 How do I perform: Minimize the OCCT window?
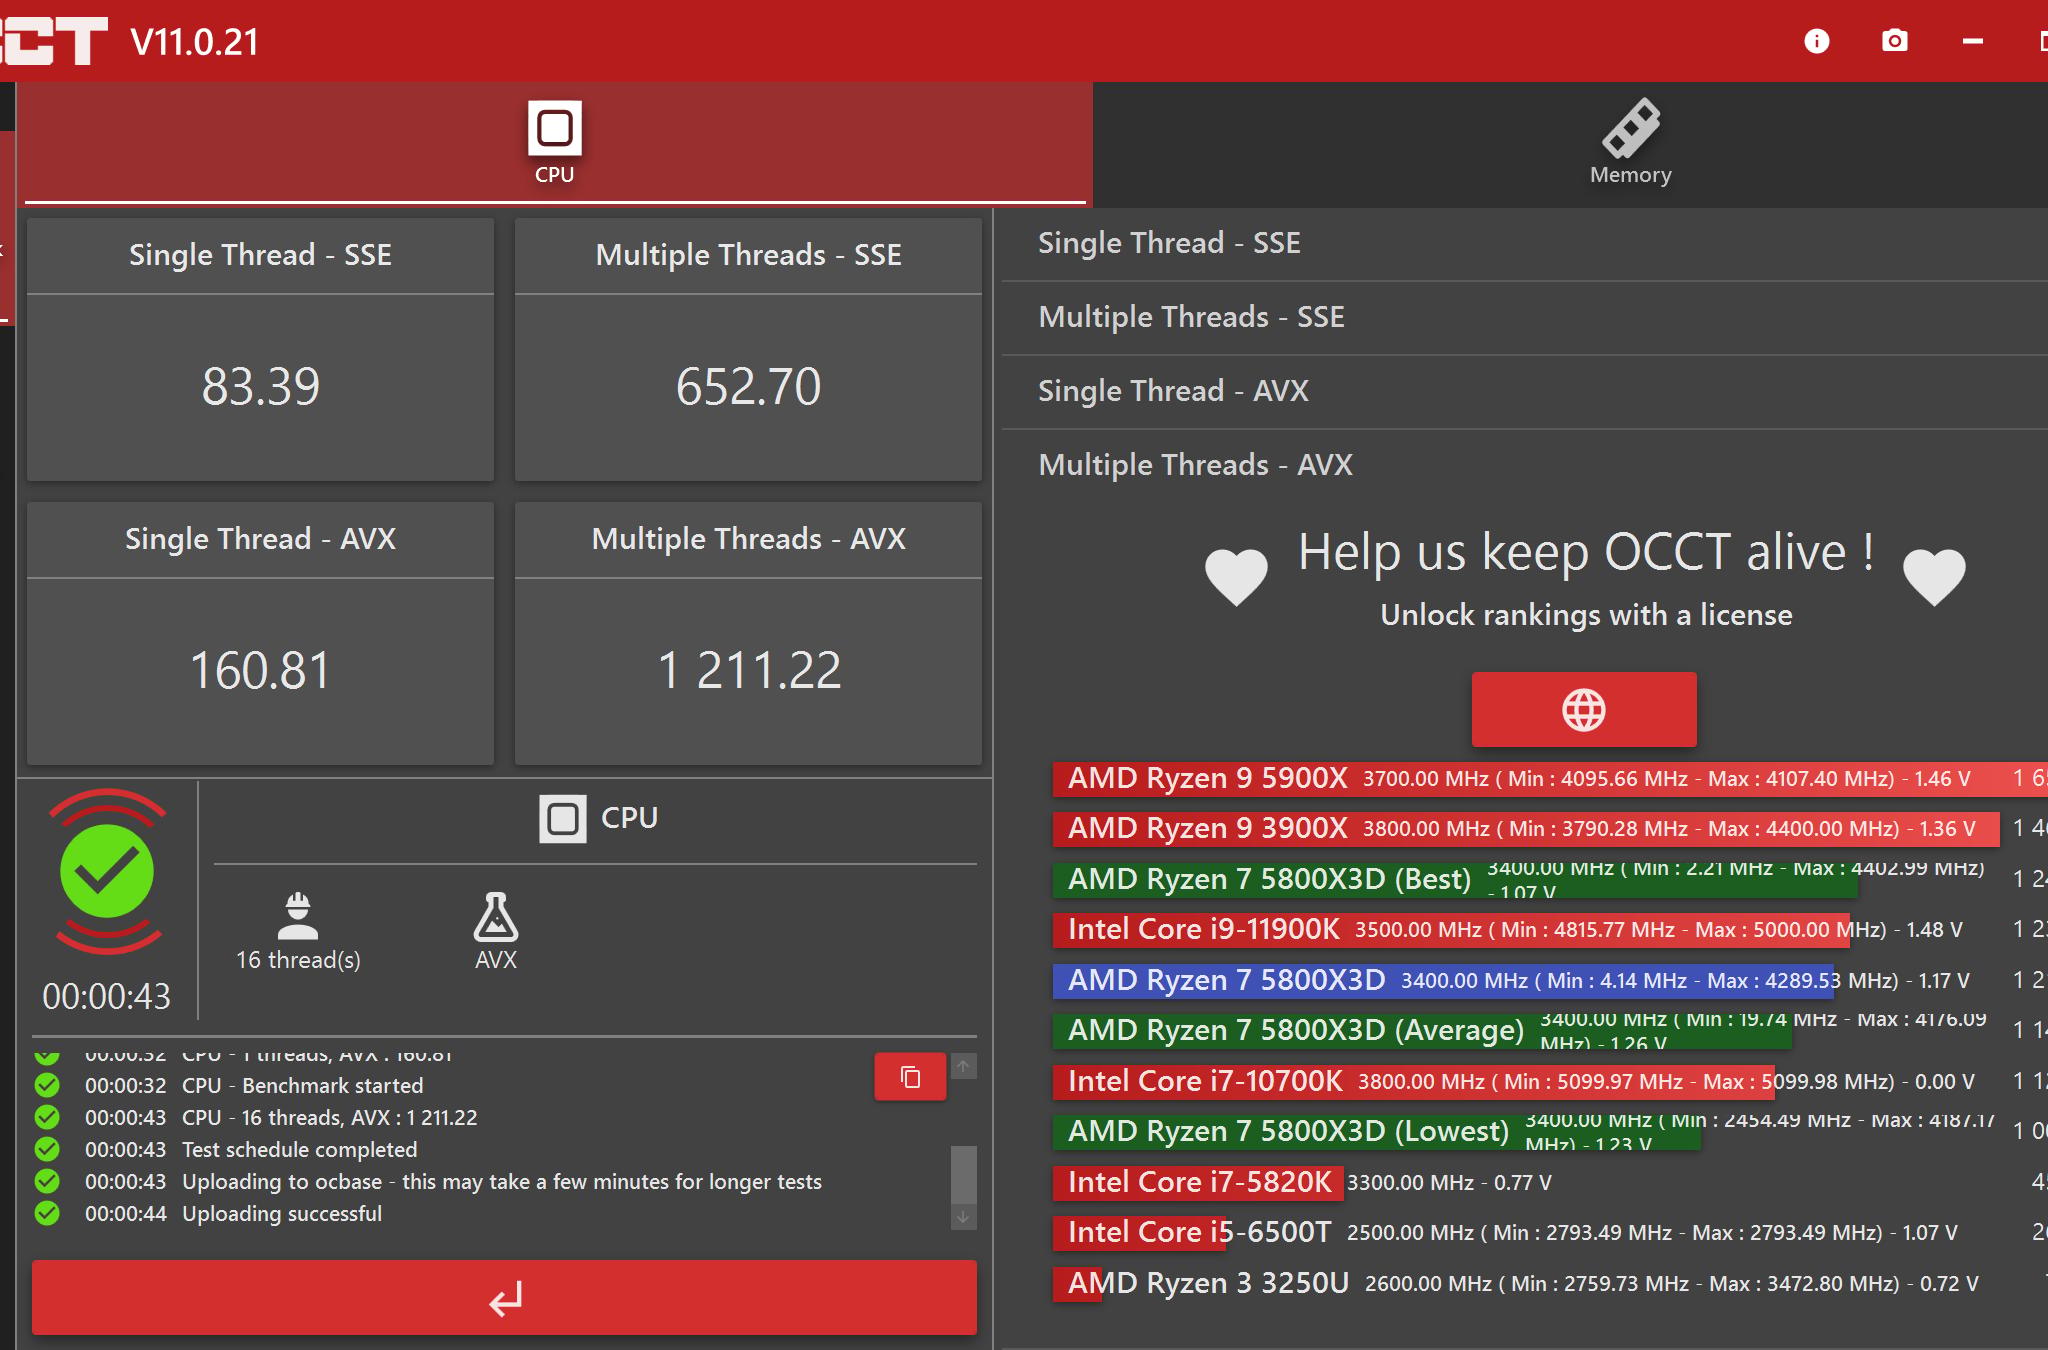pyautogui.click(x=1973, y=41)
